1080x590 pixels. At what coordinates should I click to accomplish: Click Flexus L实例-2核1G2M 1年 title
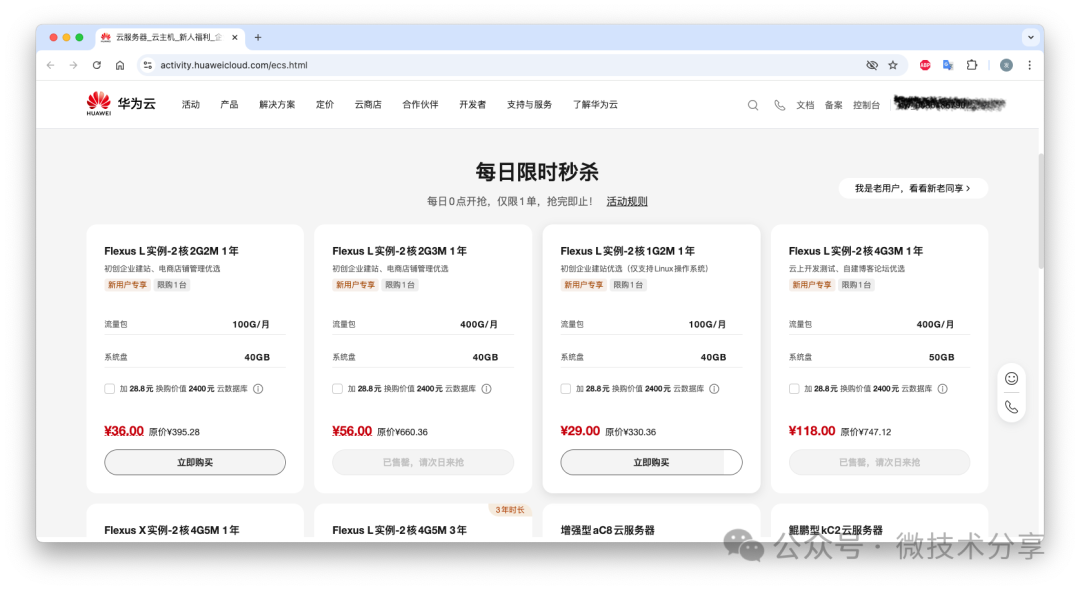(627, 251)
